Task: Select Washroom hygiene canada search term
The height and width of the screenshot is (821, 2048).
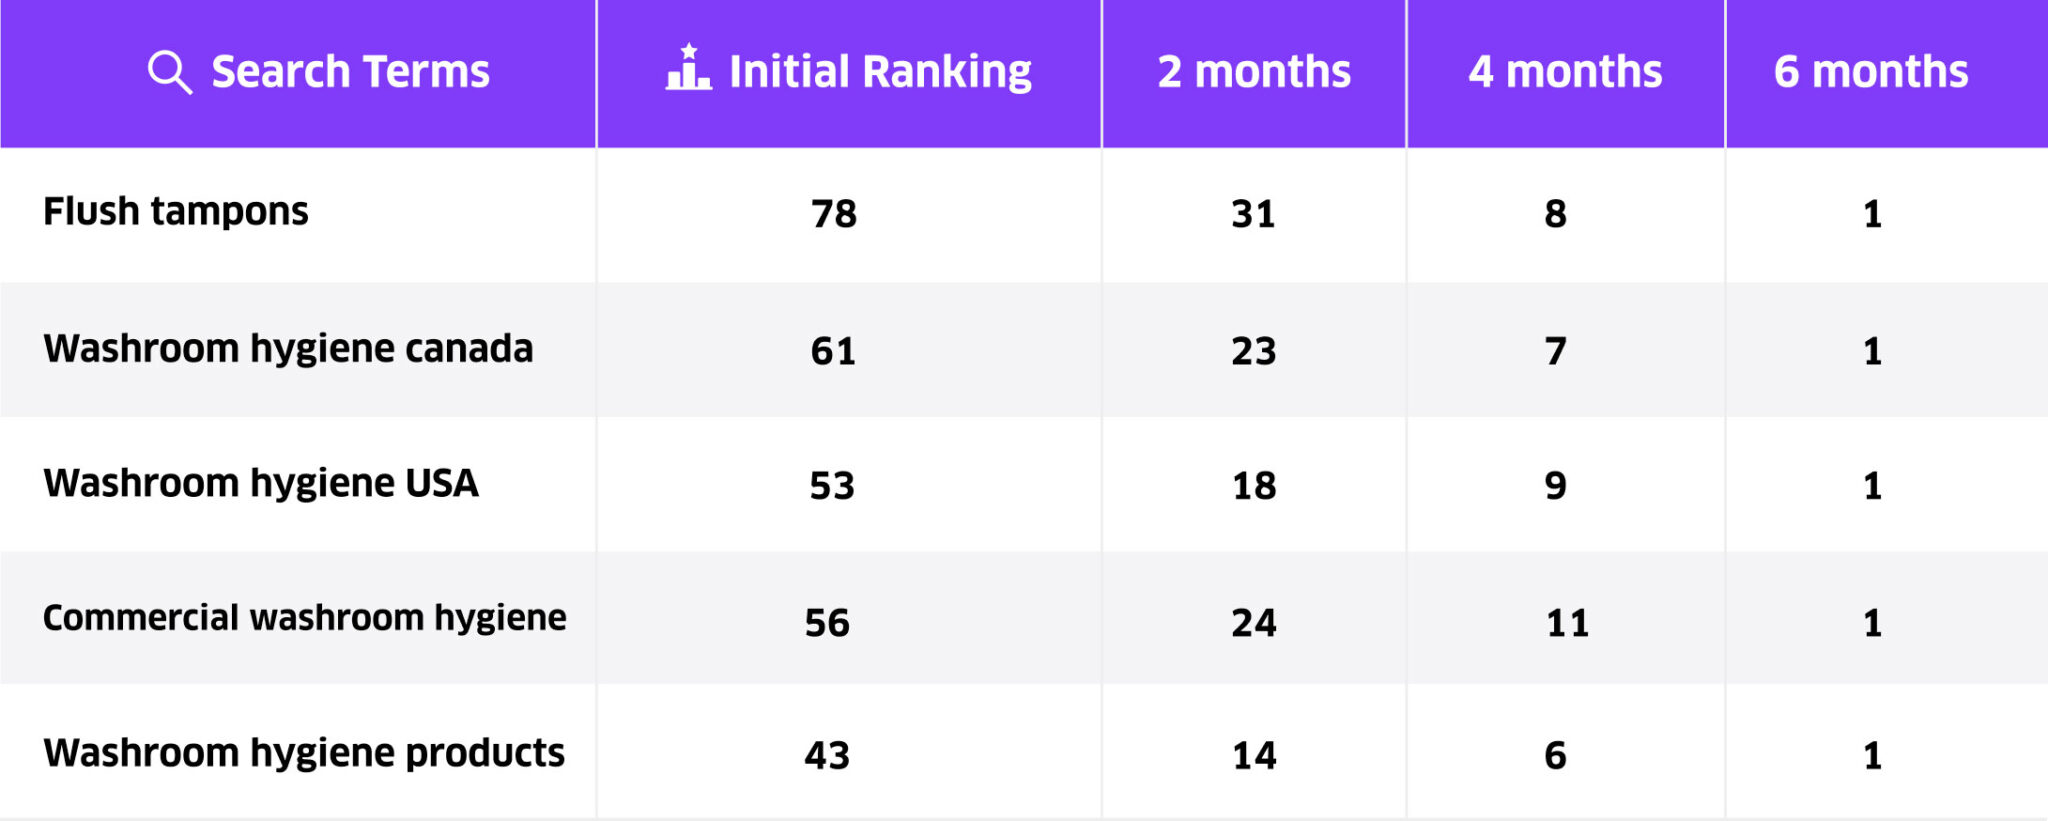Action: point(288,349)
